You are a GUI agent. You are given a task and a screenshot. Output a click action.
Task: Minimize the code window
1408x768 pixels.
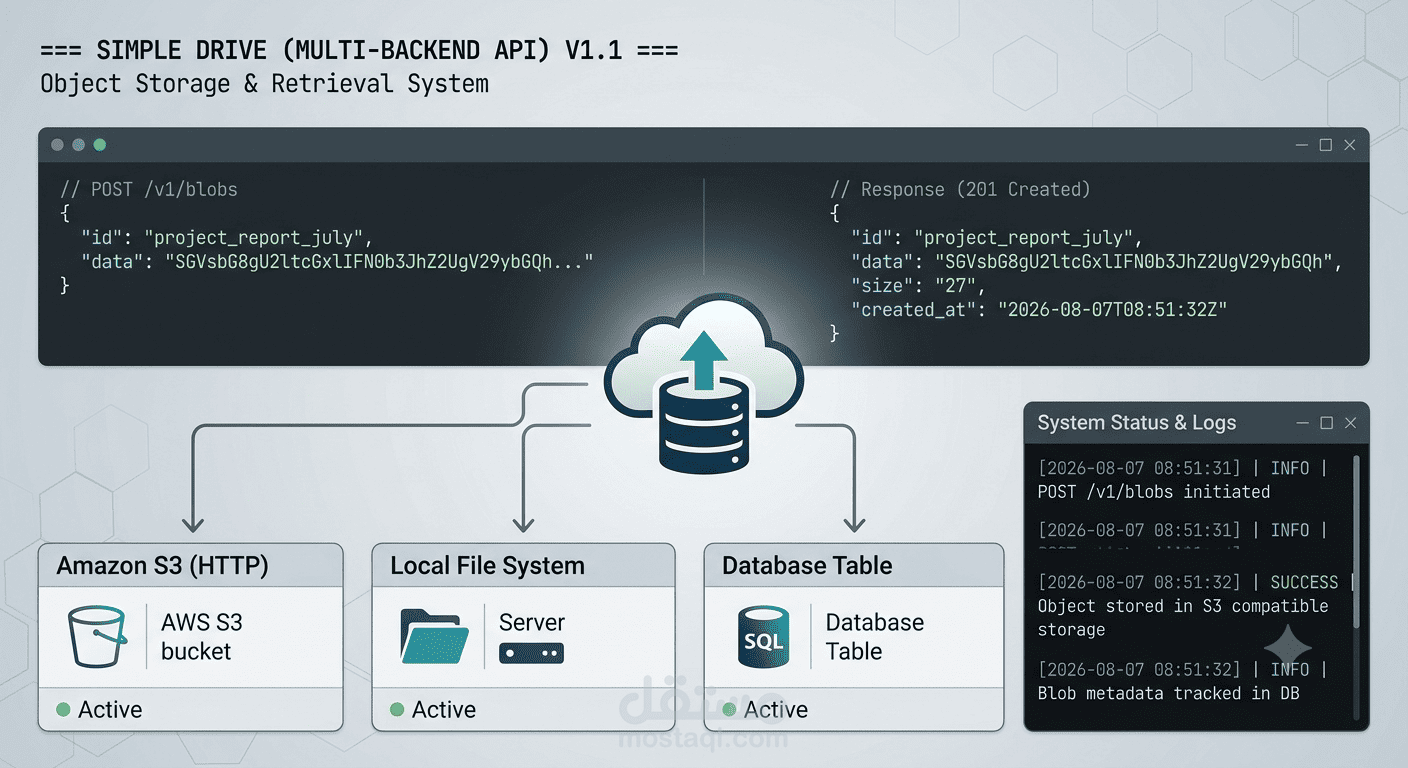(x=1302, y=145)
